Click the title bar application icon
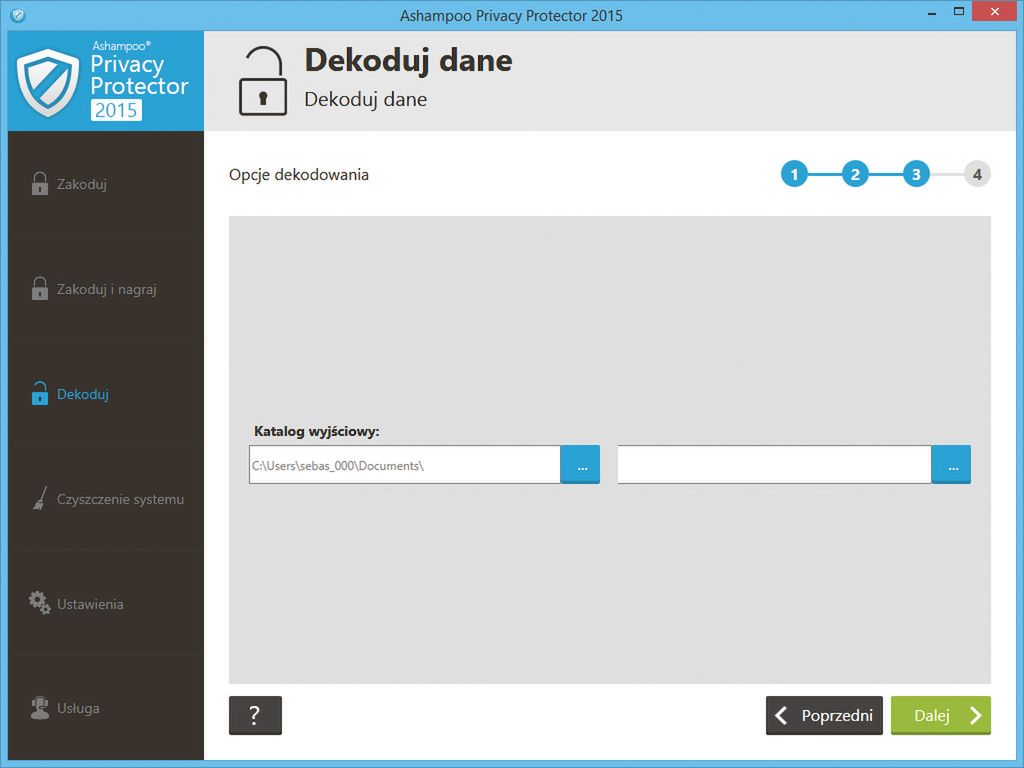1024x768 pixels. click(x=18, y=15)
